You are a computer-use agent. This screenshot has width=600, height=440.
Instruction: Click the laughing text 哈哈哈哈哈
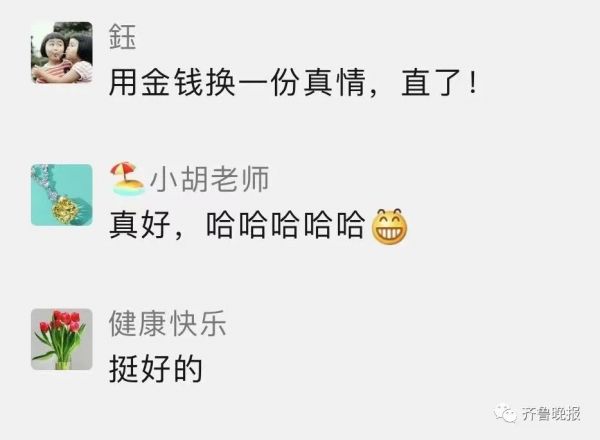285,225
